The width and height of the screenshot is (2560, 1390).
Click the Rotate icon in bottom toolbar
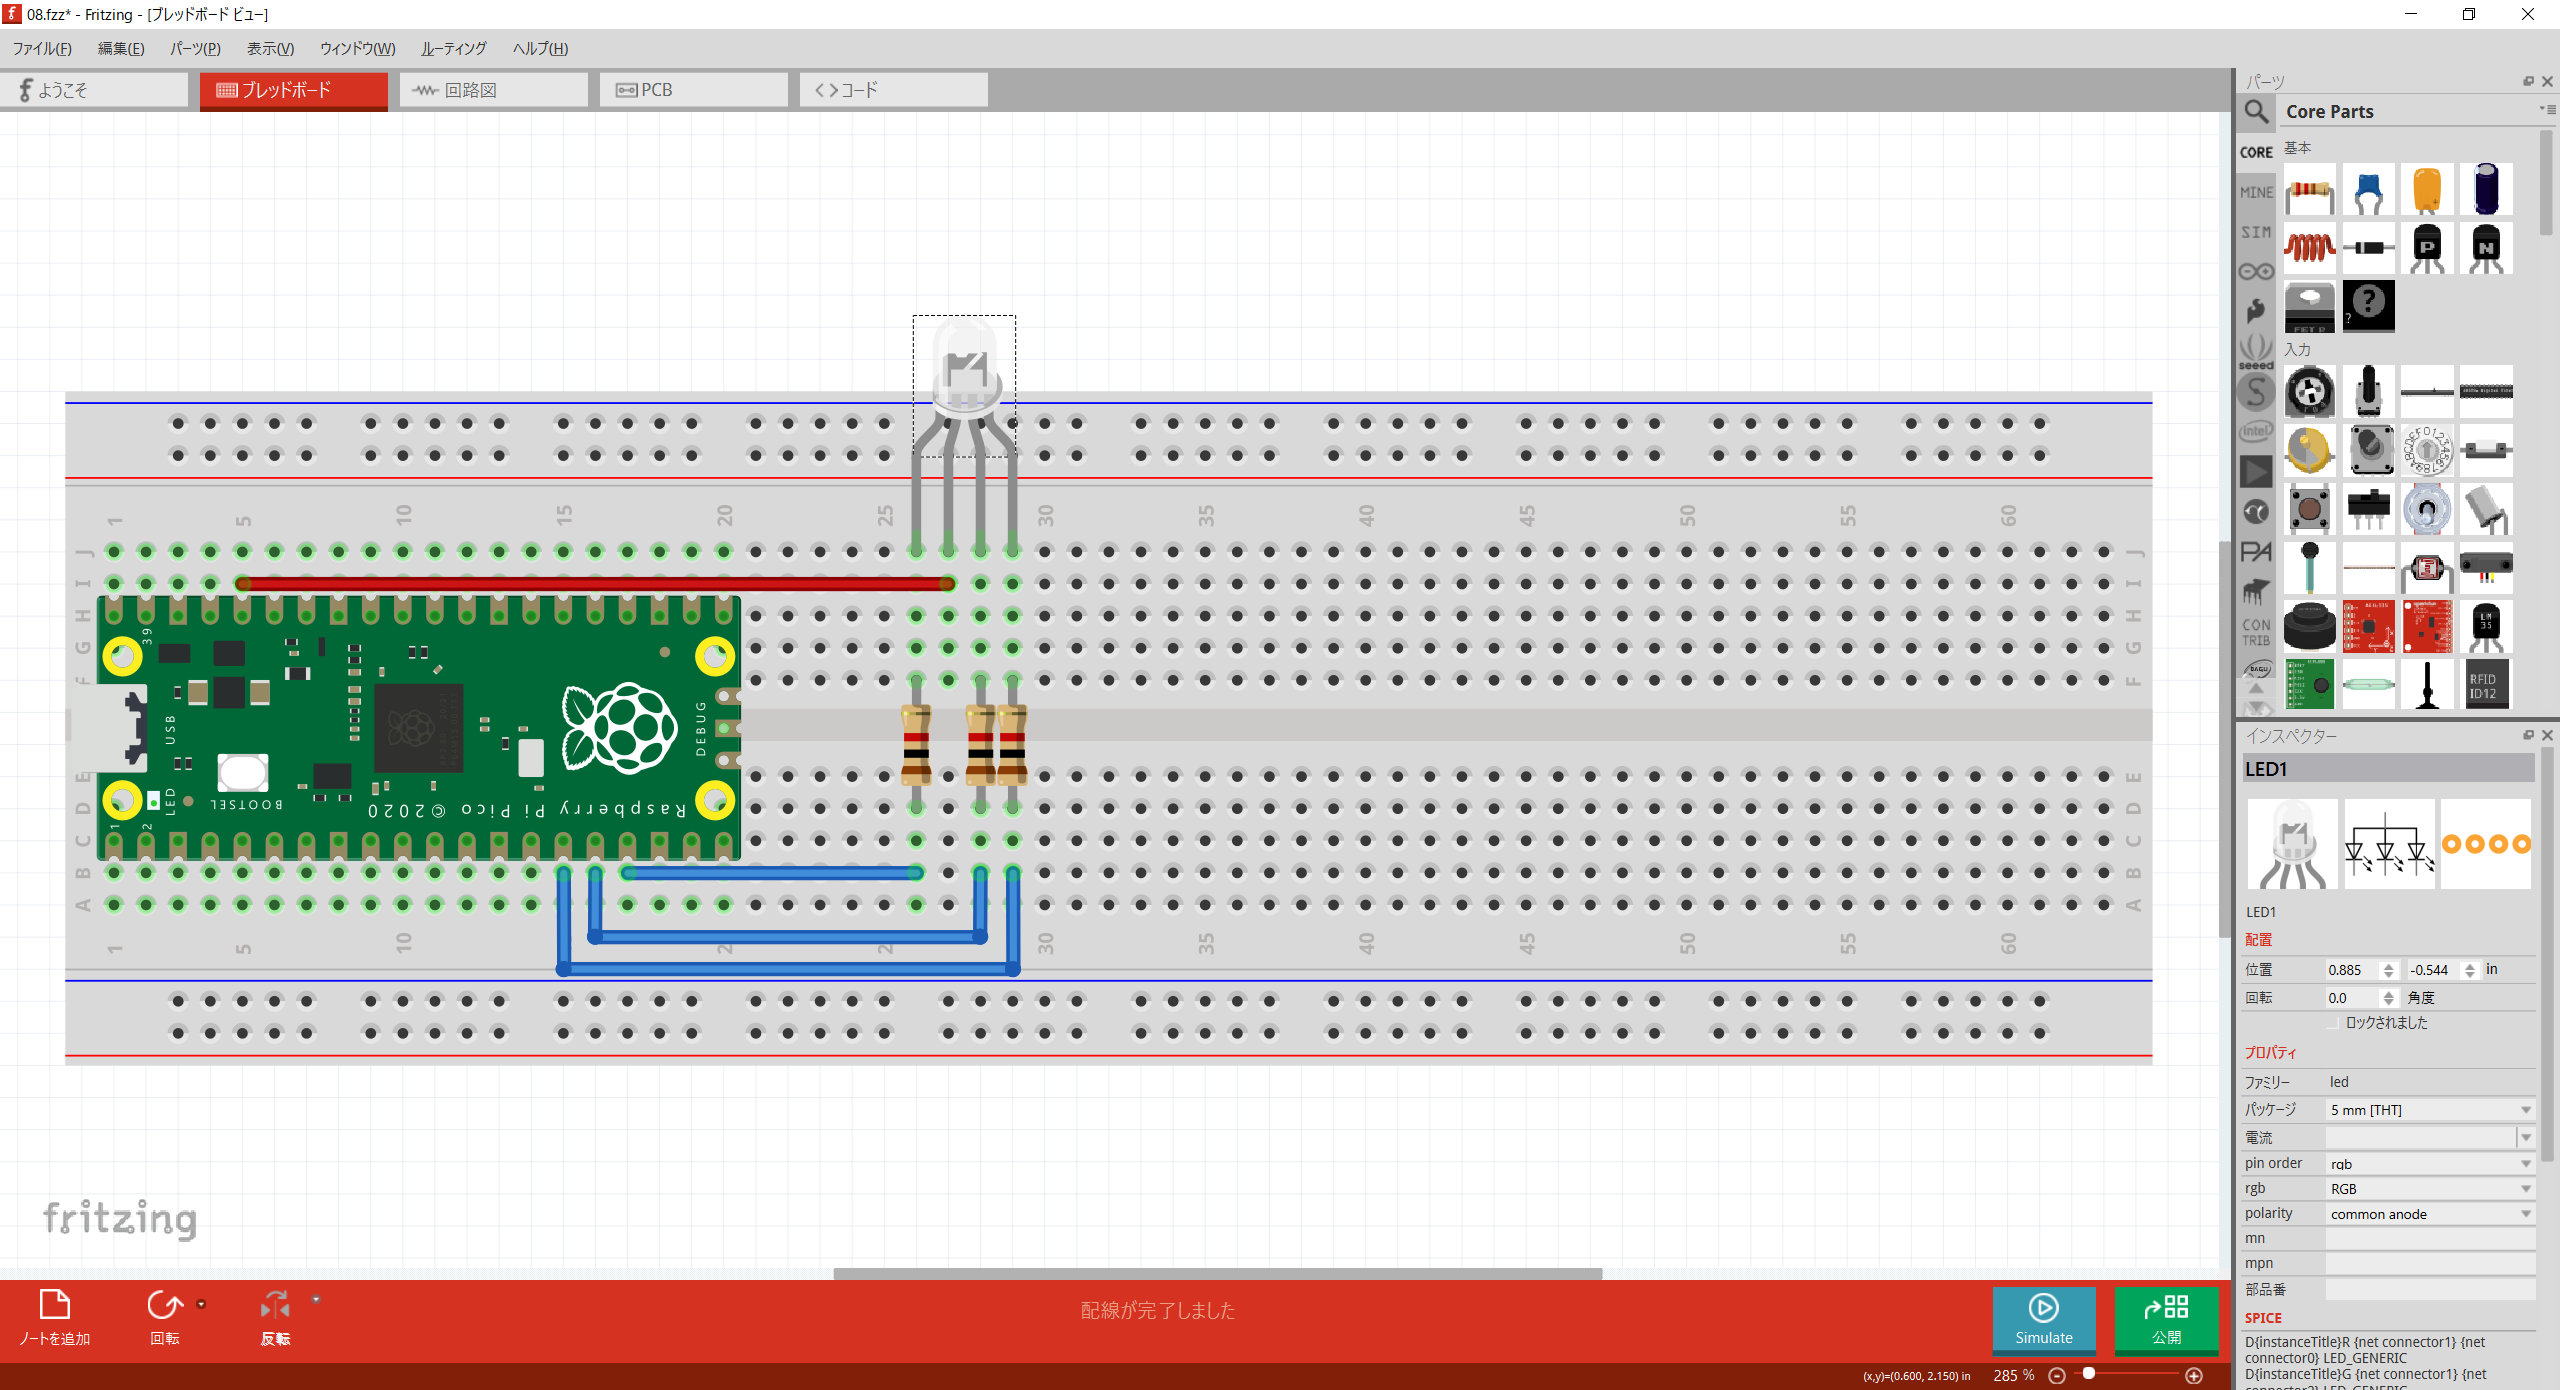pos(164,1306)
